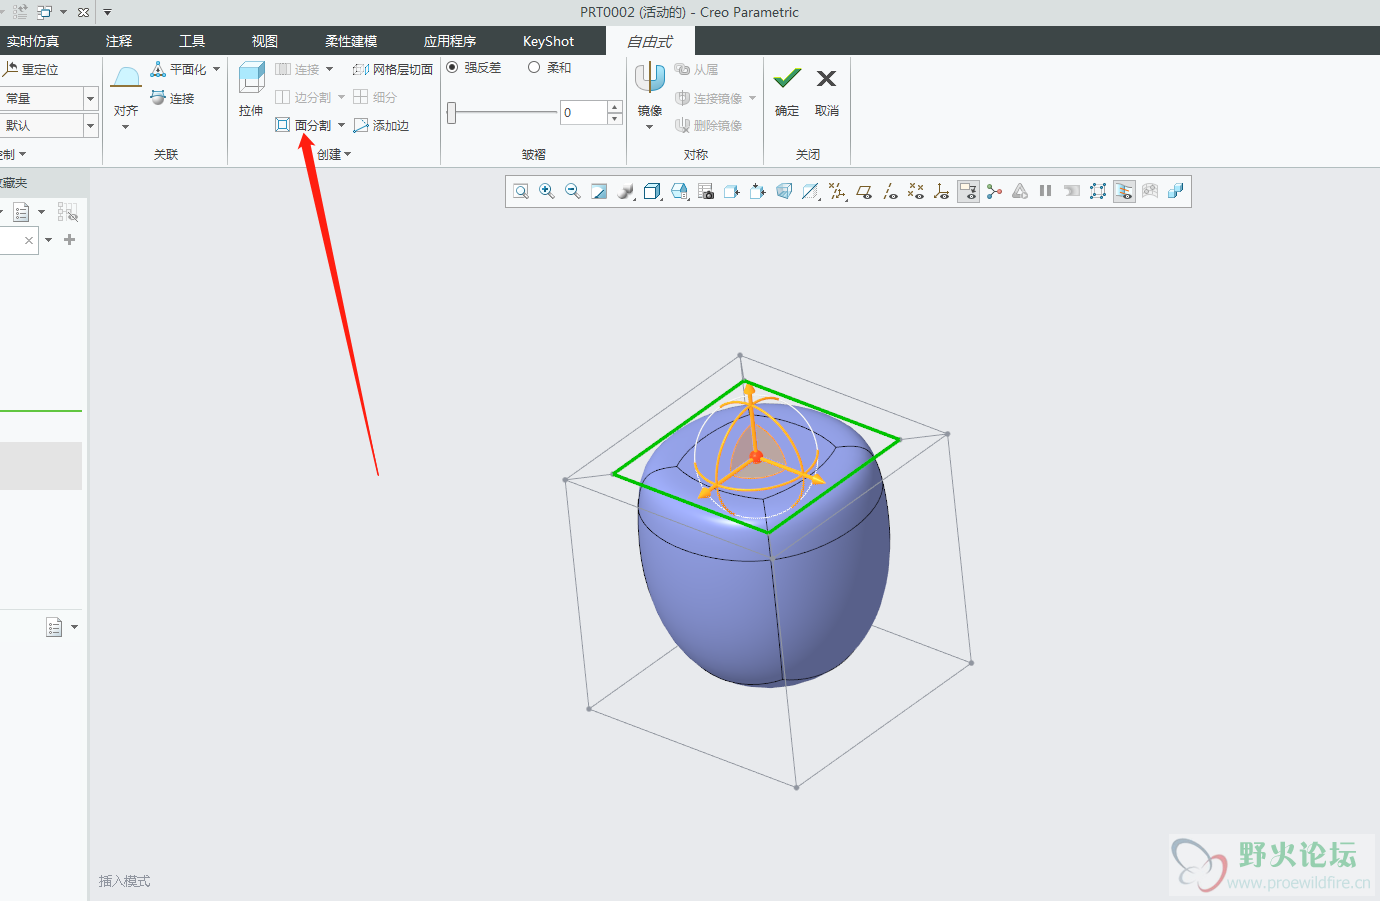
Task: Click the Connect (连接) icon in 关联 group
Action: tap(158, 98)
